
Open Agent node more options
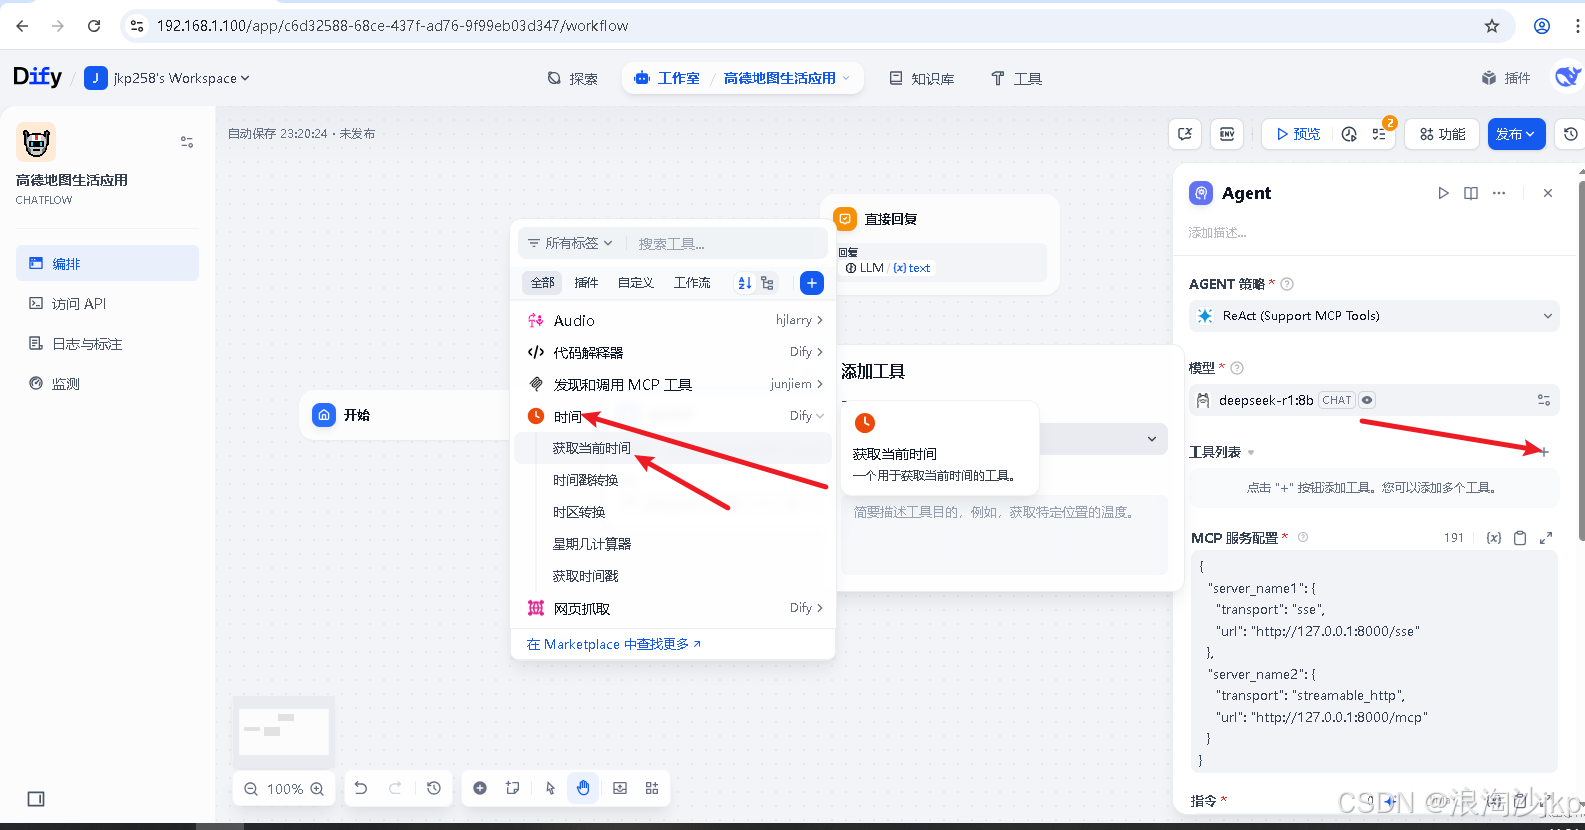tap(1498, 193)
